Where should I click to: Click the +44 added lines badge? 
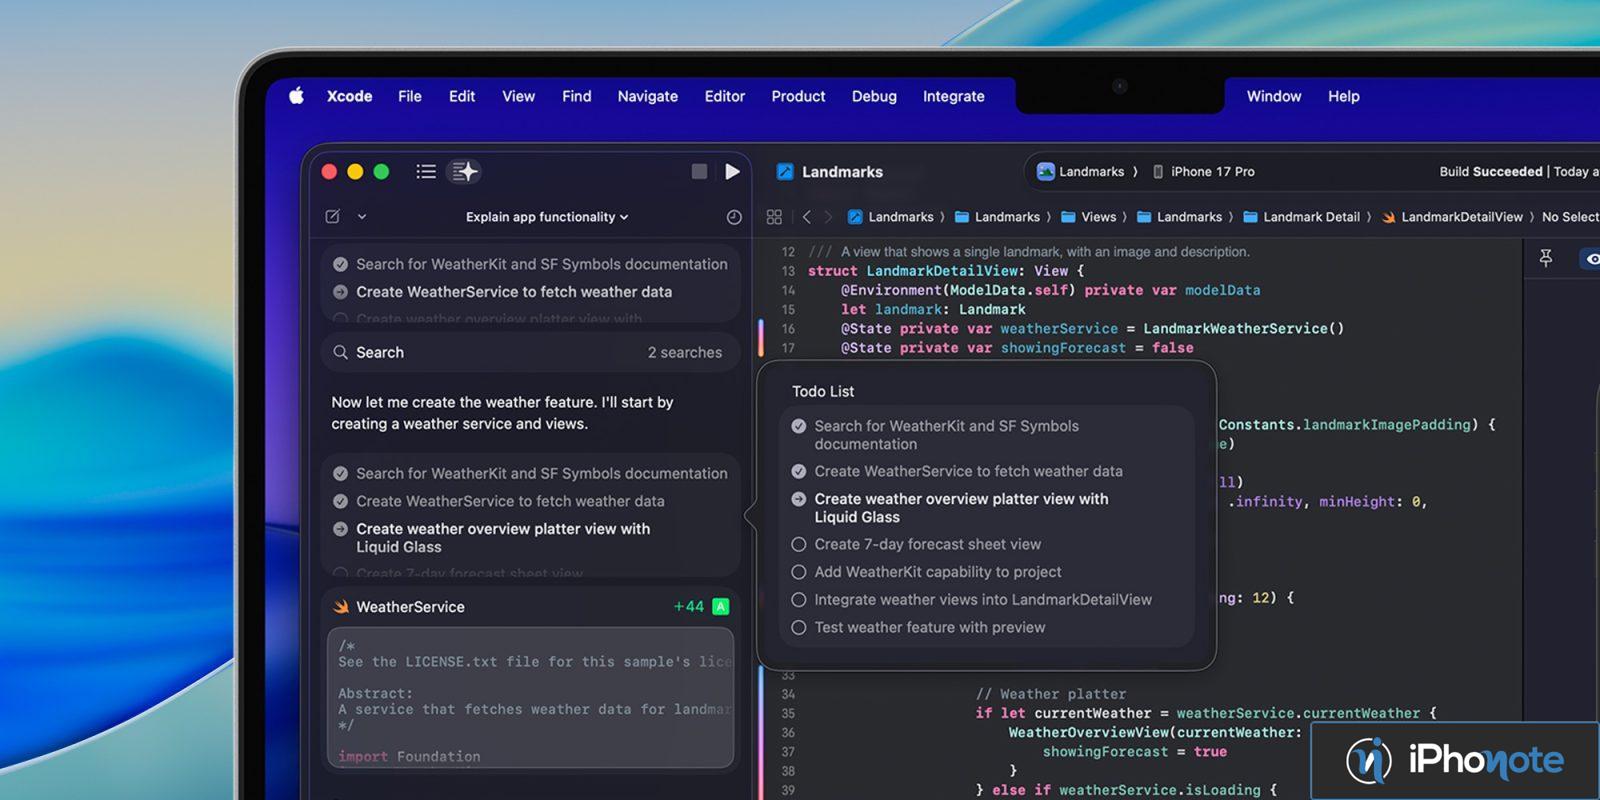688,606
